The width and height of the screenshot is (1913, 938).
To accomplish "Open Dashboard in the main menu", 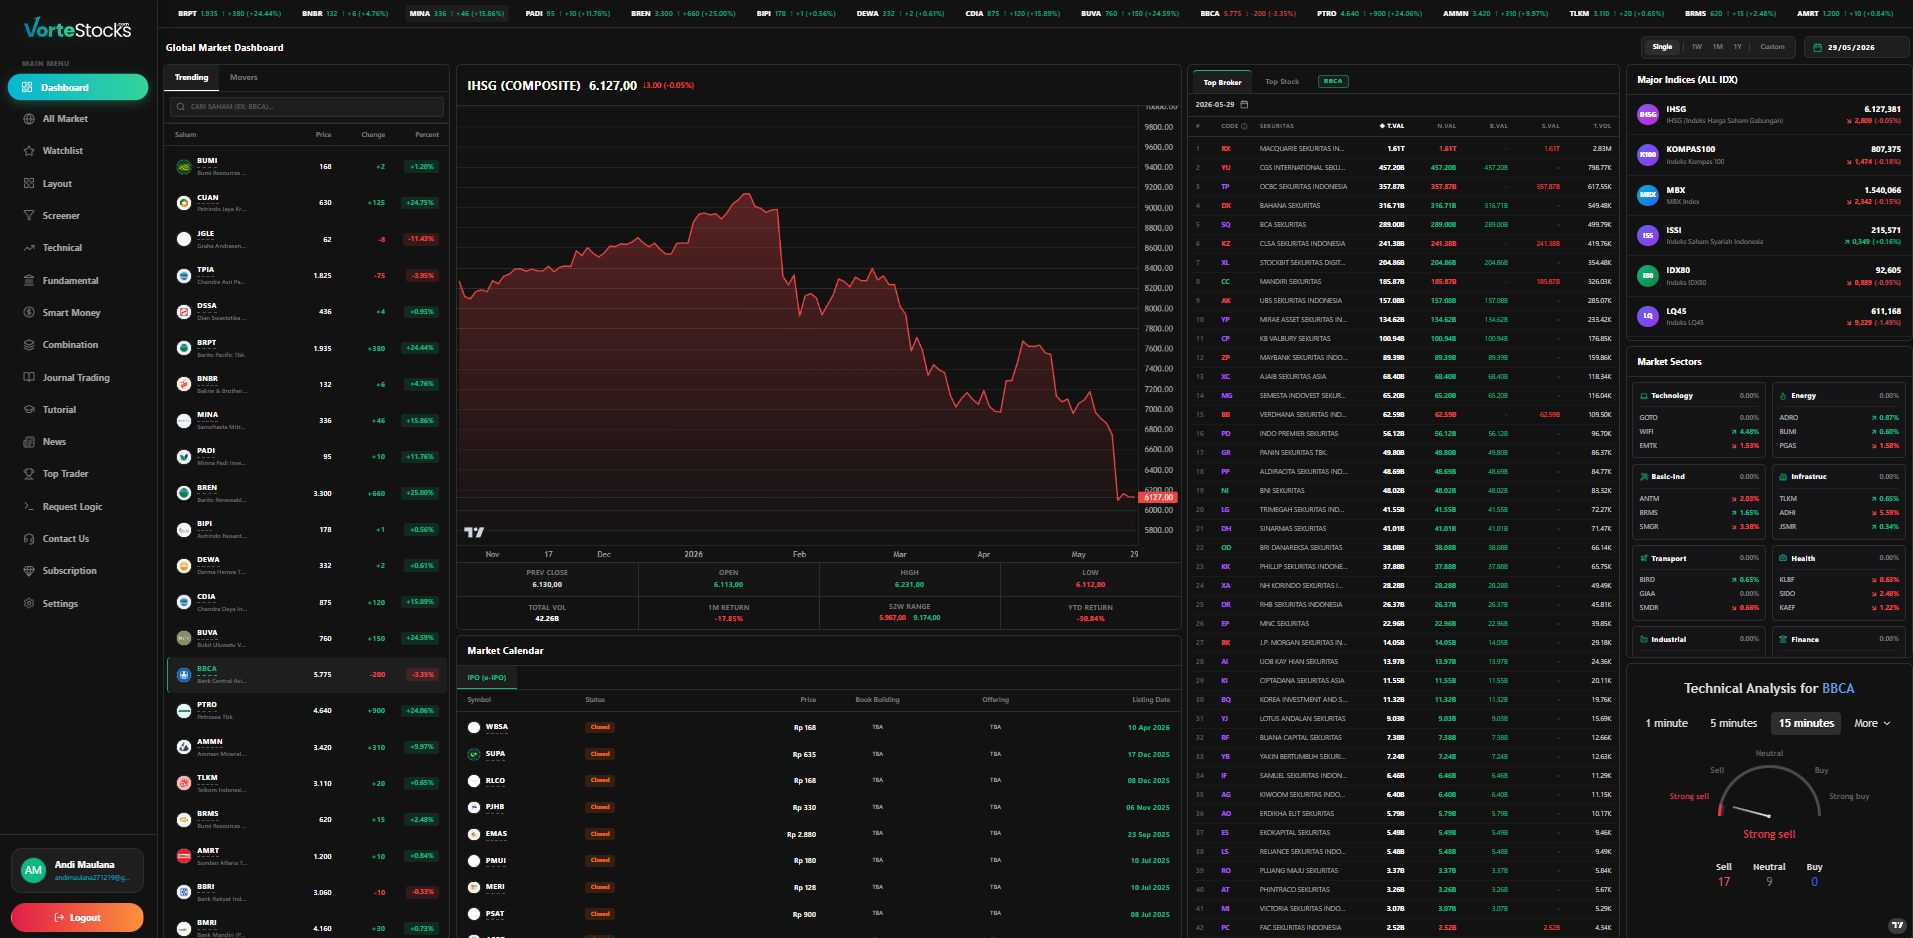I will (78, 88).
